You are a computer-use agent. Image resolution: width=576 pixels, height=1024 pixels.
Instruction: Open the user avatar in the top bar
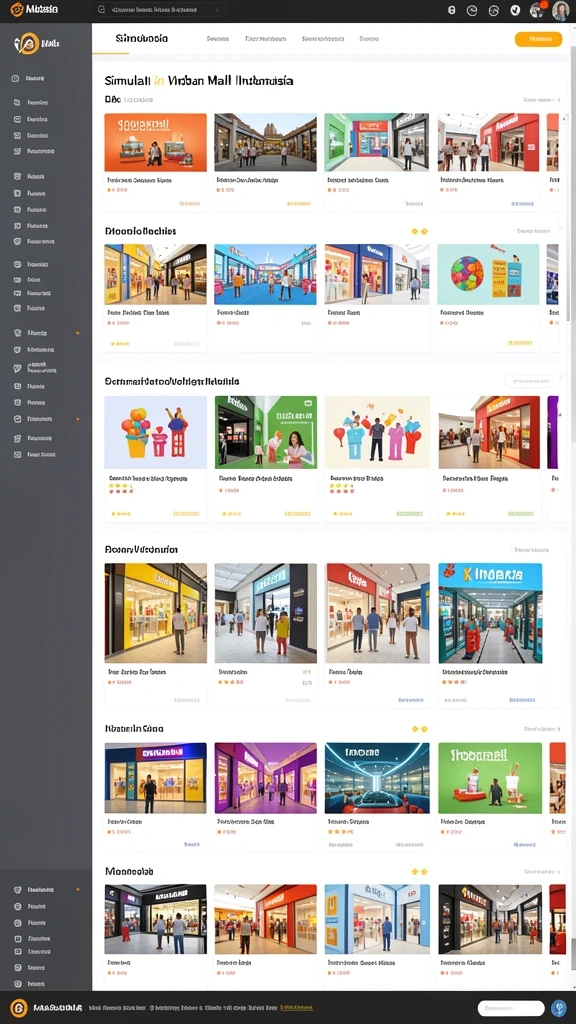point(560,10)
